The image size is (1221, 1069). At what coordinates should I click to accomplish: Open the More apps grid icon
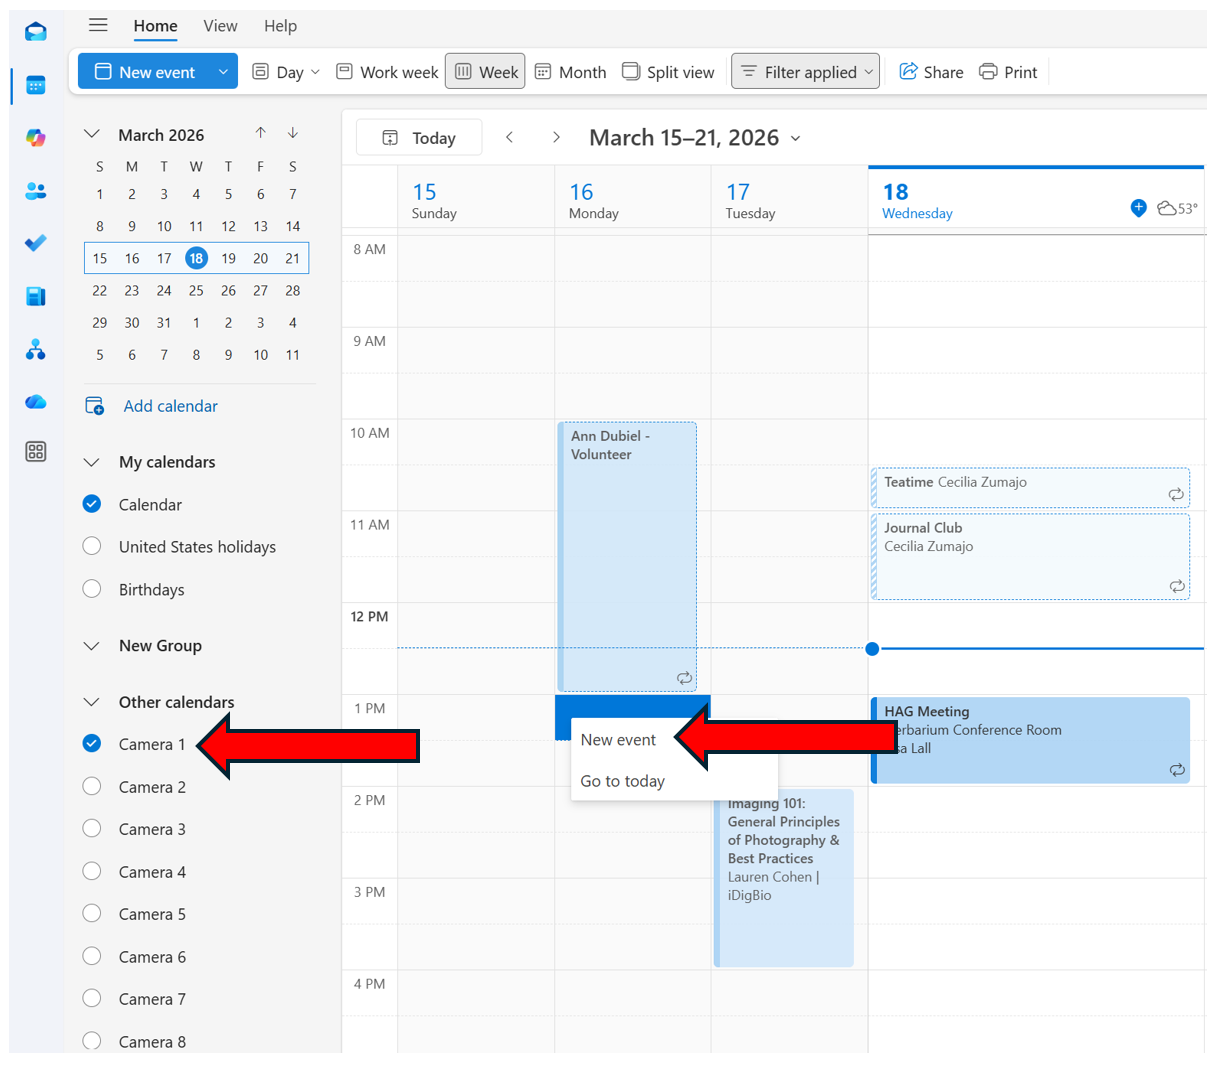36,452
